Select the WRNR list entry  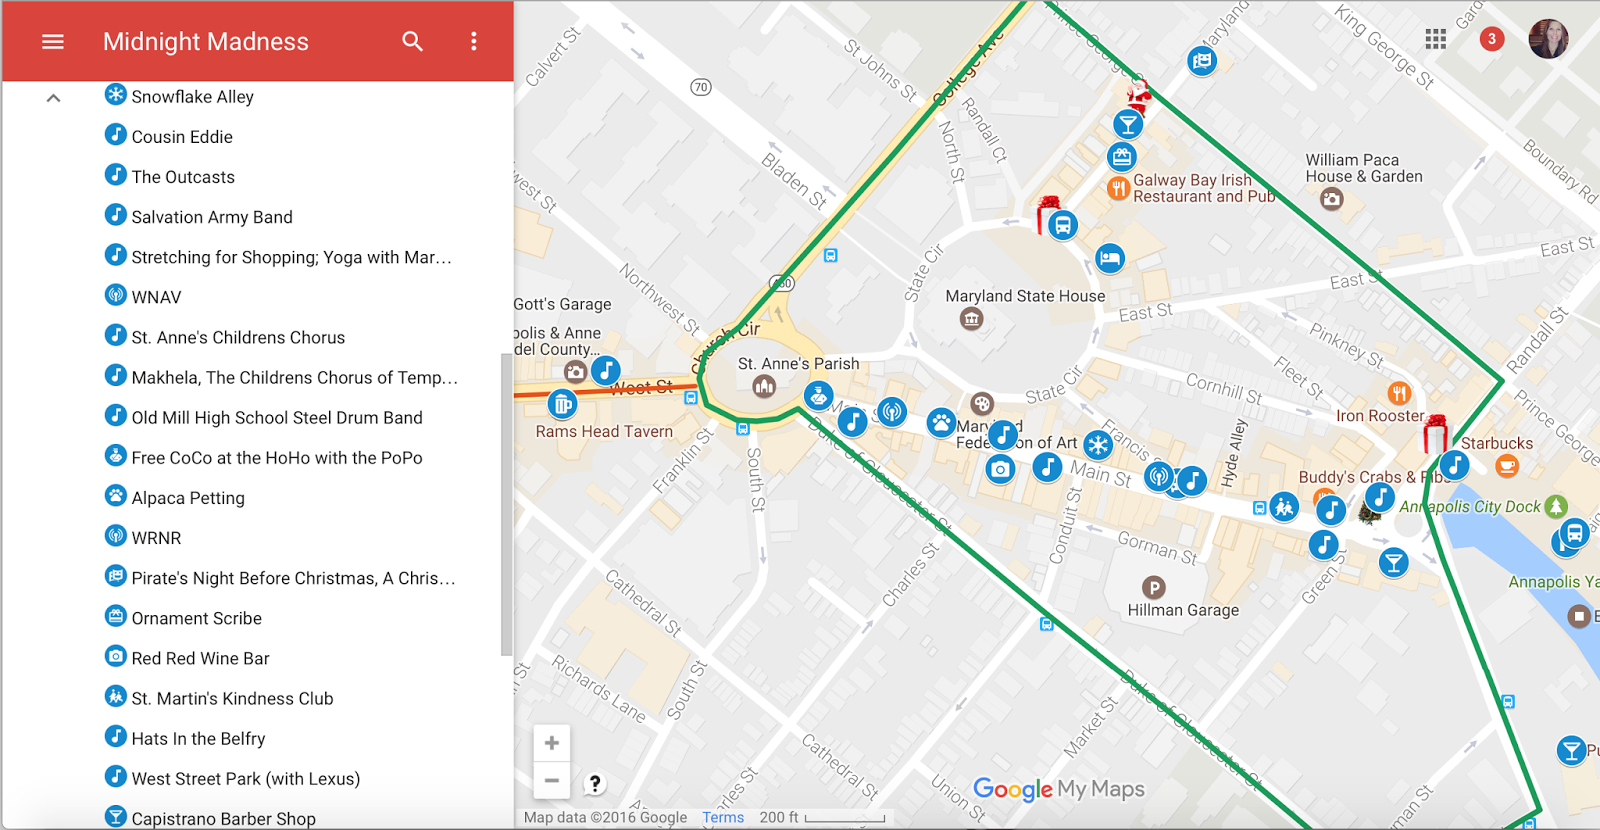tap(143, 537)
